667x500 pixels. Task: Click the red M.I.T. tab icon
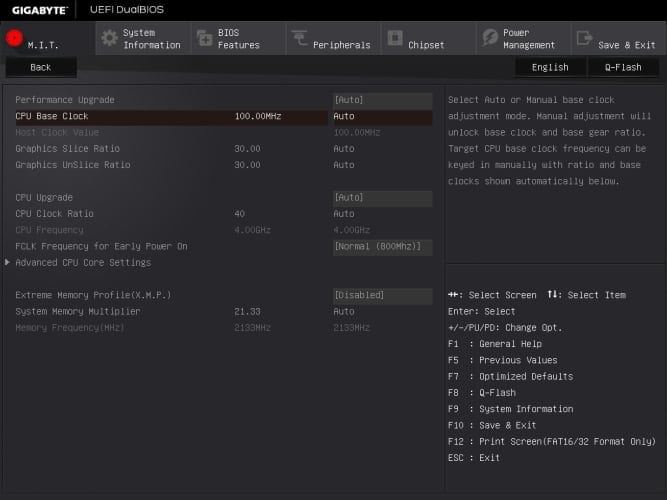(14, 39)
